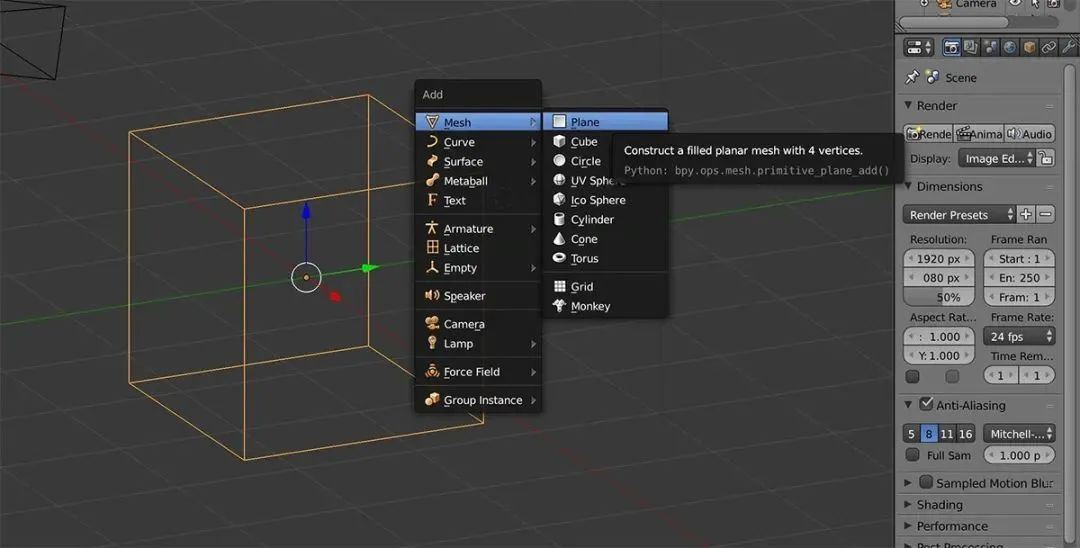Add a Grid mesh
Screen dimensions: 1080x548
(x=605, y=286)
